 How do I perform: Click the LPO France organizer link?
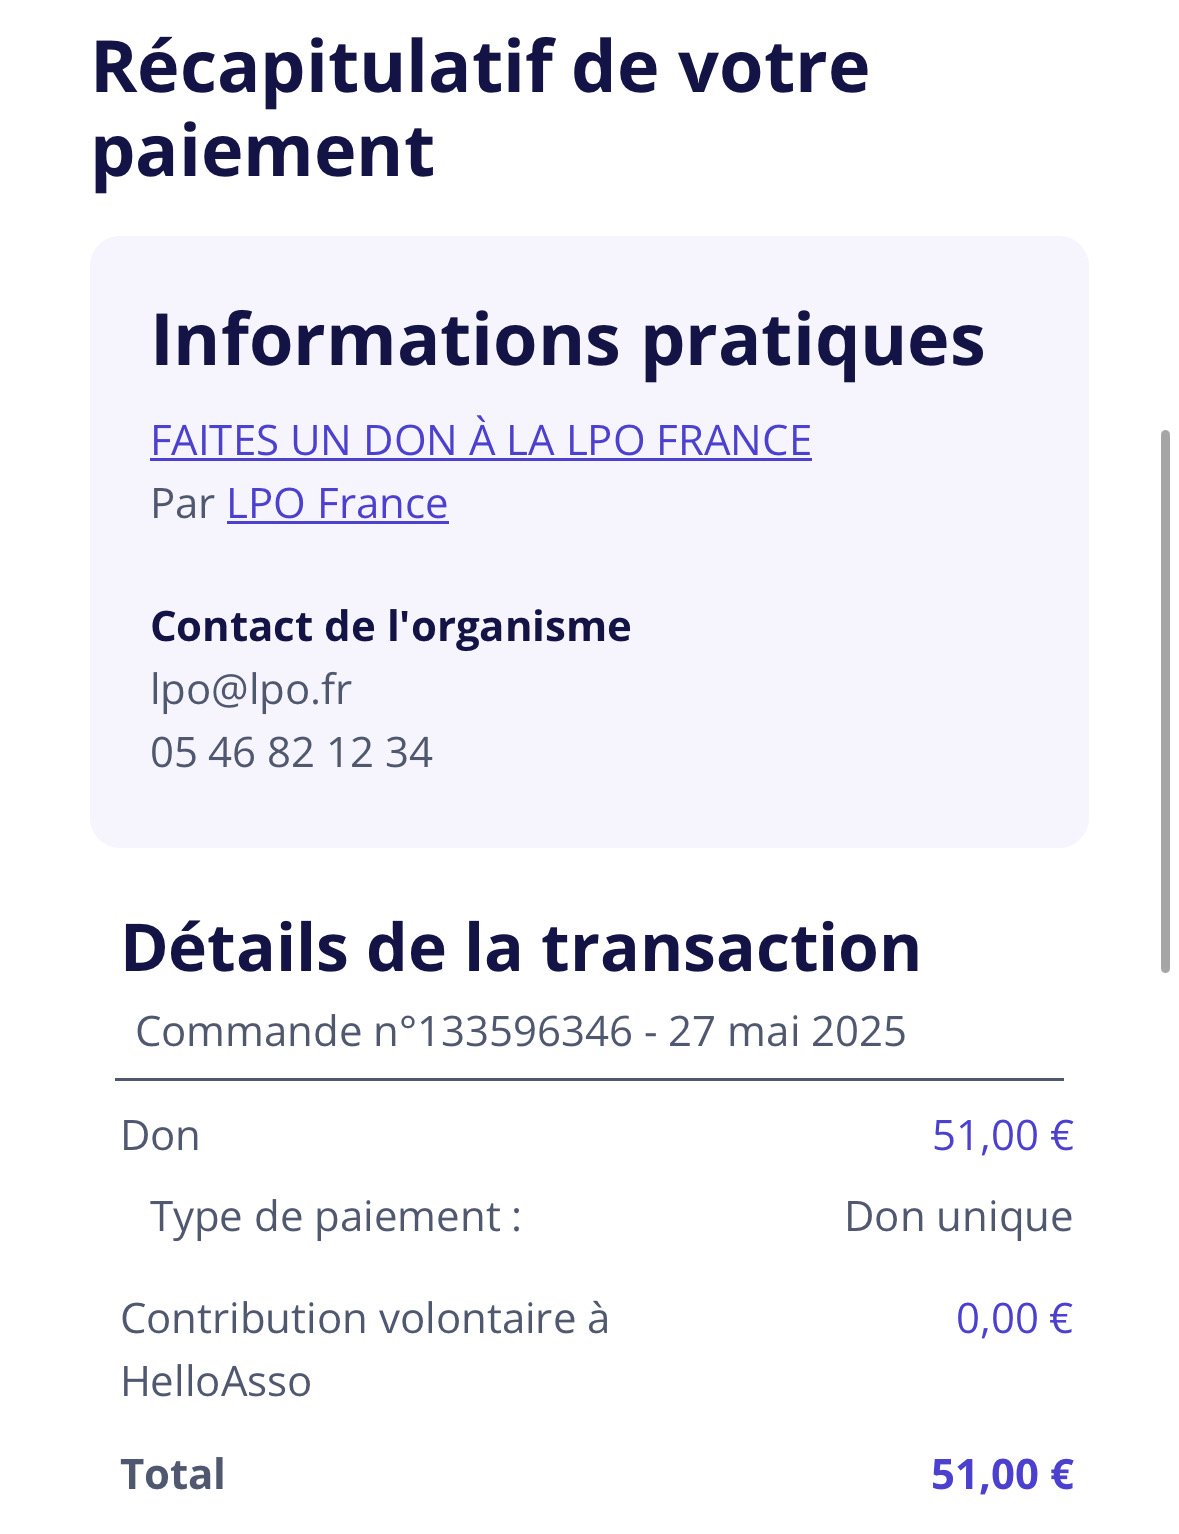(x=337, y=504)
